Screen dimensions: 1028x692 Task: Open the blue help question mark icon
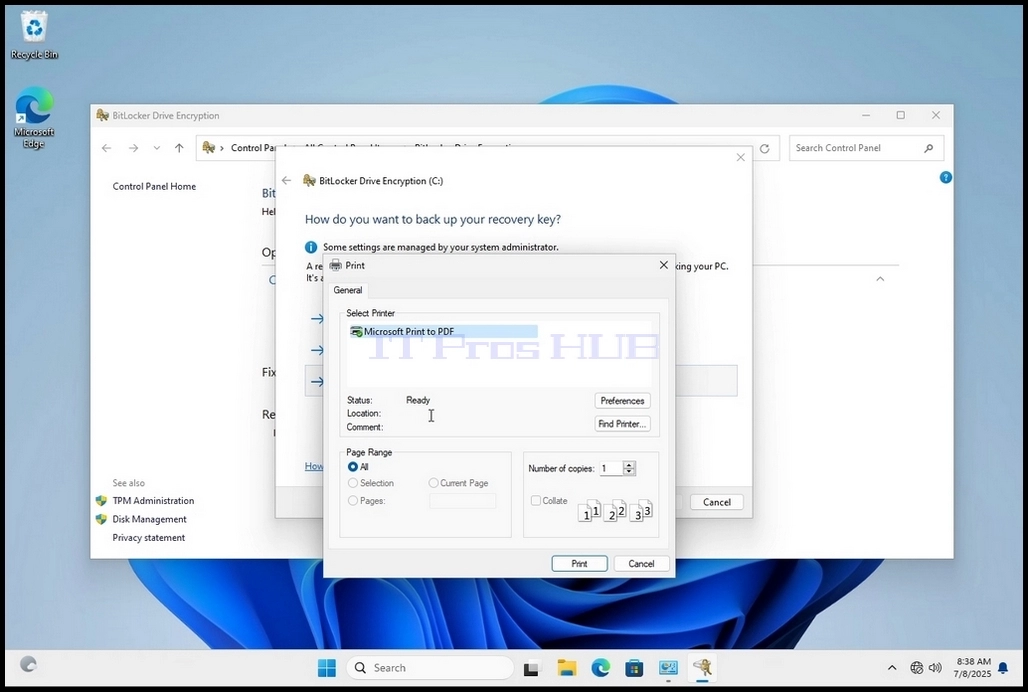coord(945,178)
